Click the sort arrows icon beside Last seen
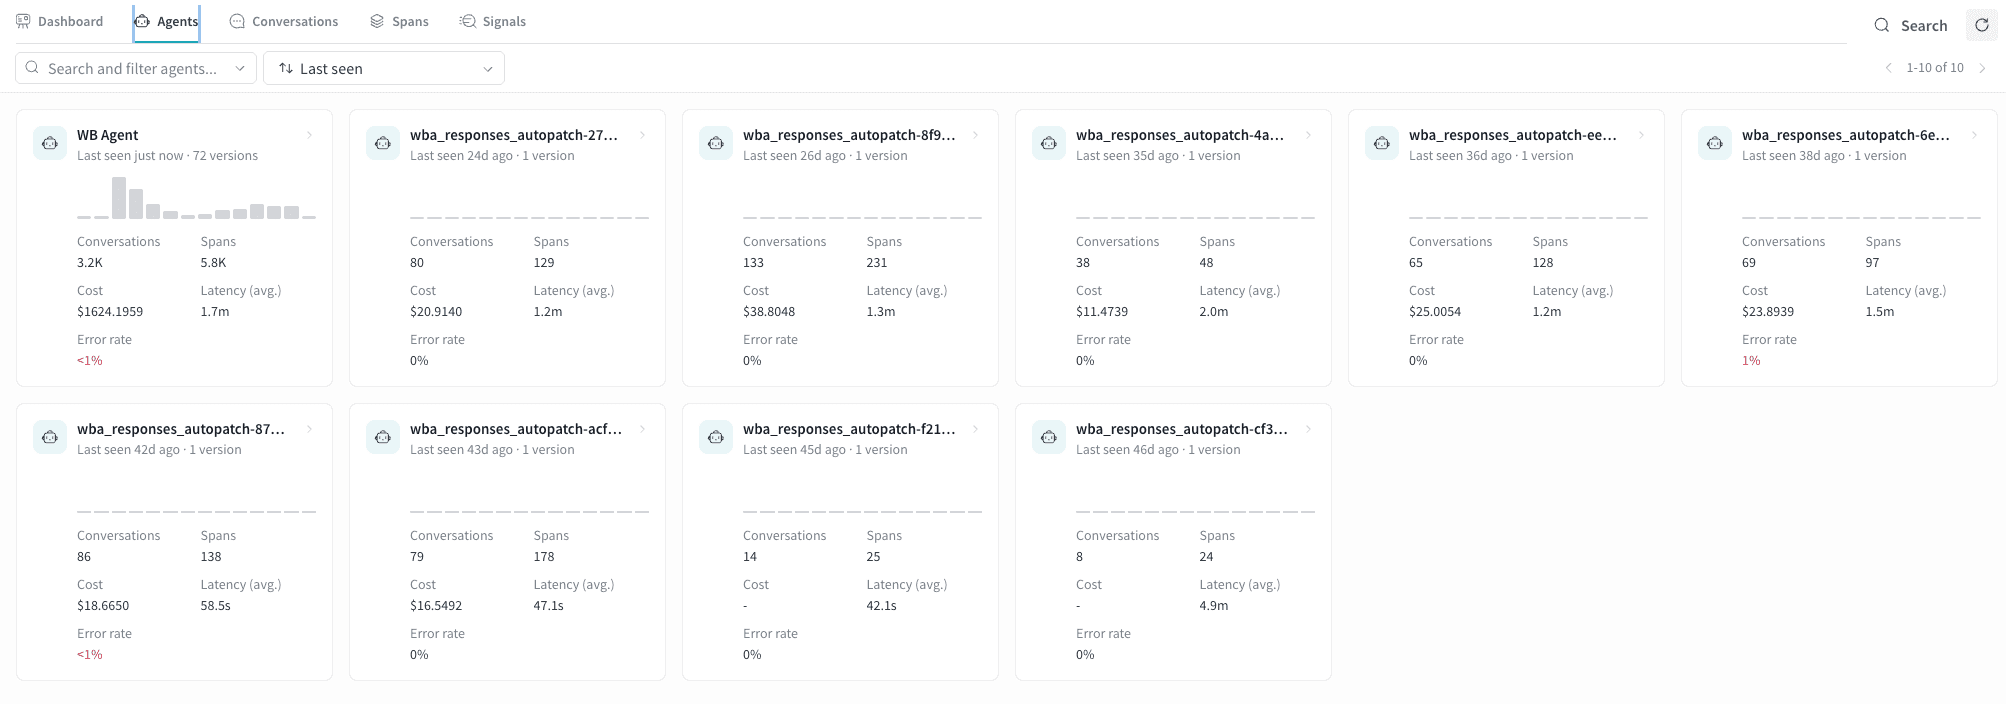The image size is (2006, 704). coord(286,68)
